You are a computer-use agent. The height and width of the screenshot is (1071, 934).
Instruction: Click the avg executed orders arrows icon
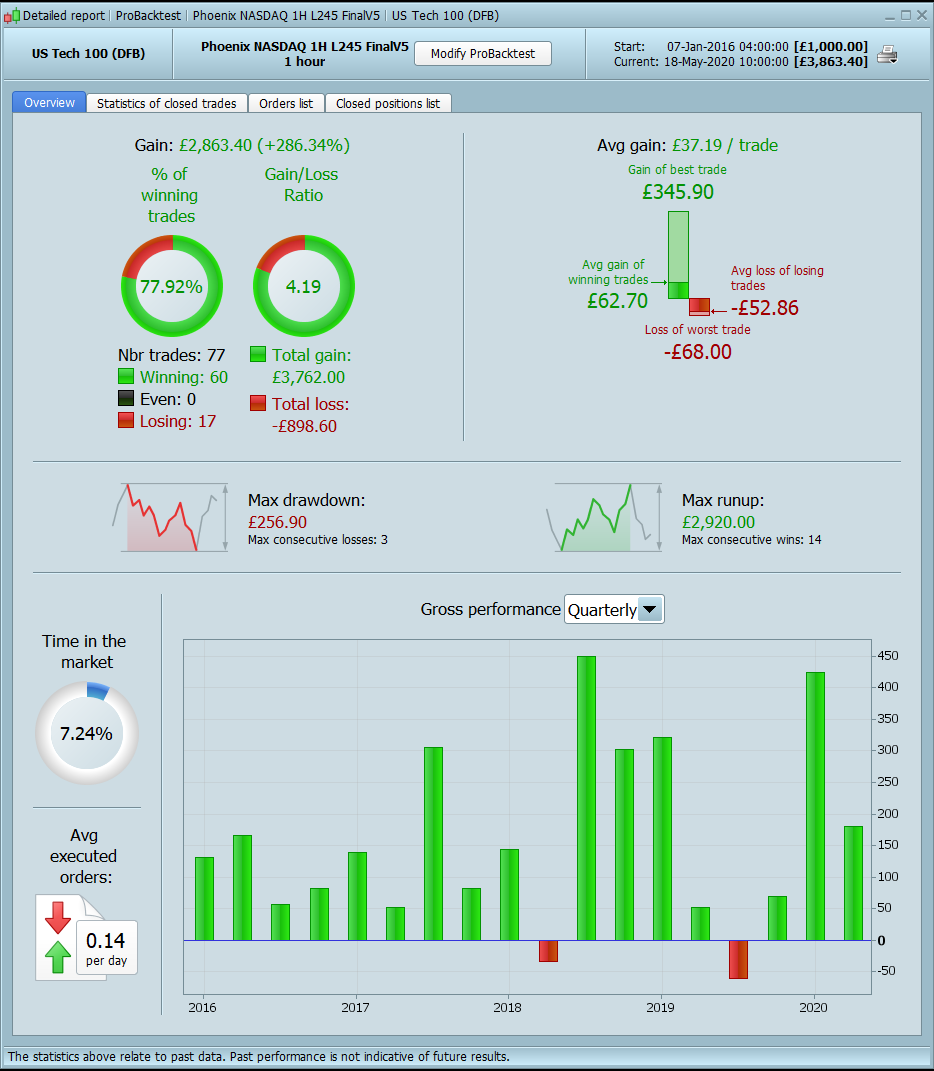click(x=58, y=936)
